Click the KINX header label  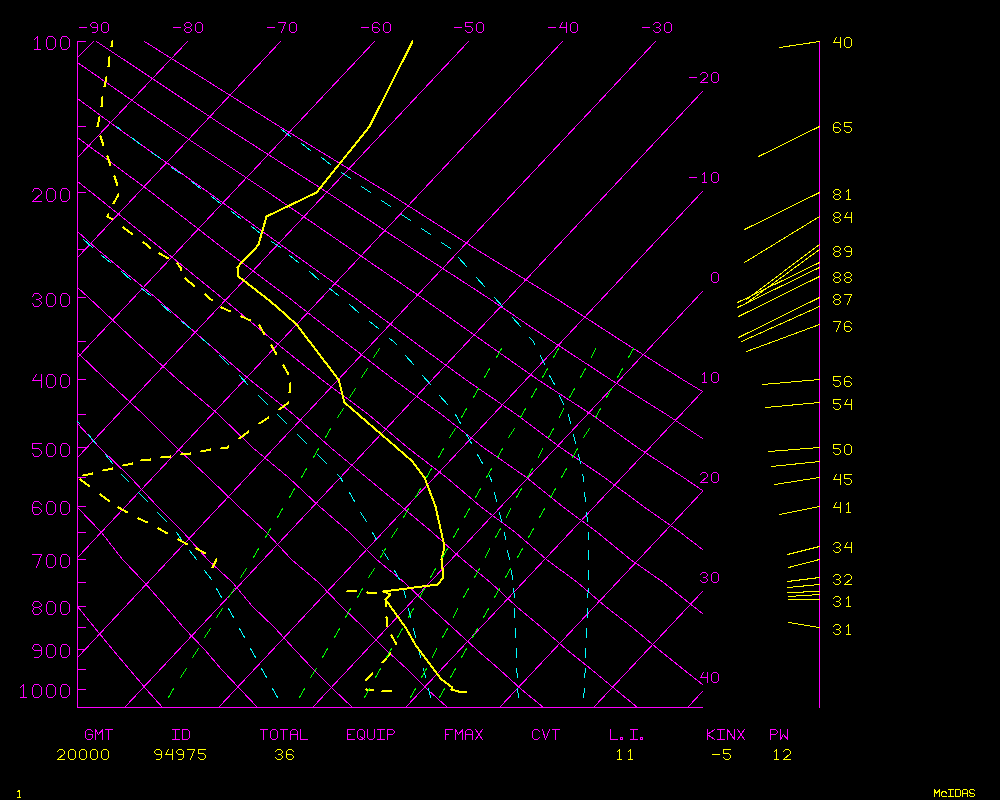(725, 735)
